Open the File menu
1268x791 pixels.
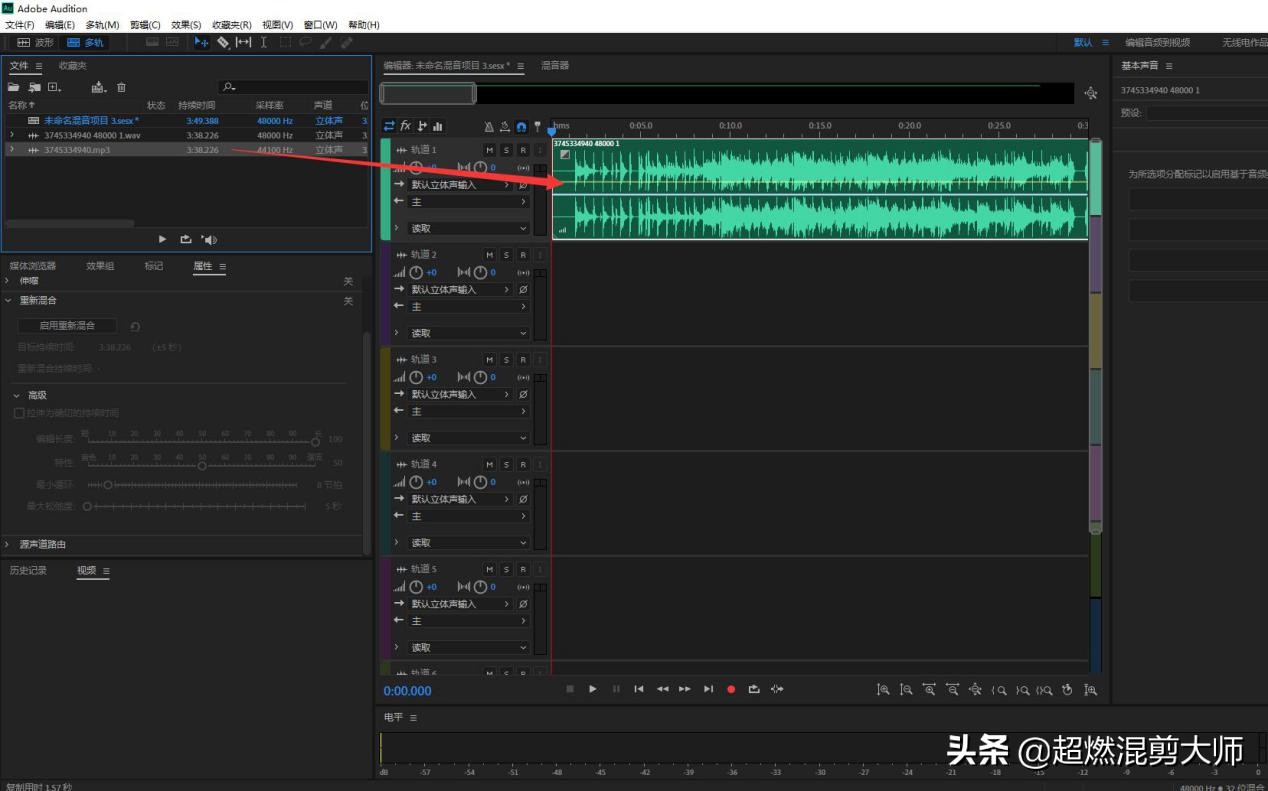(x=20, y=25)
